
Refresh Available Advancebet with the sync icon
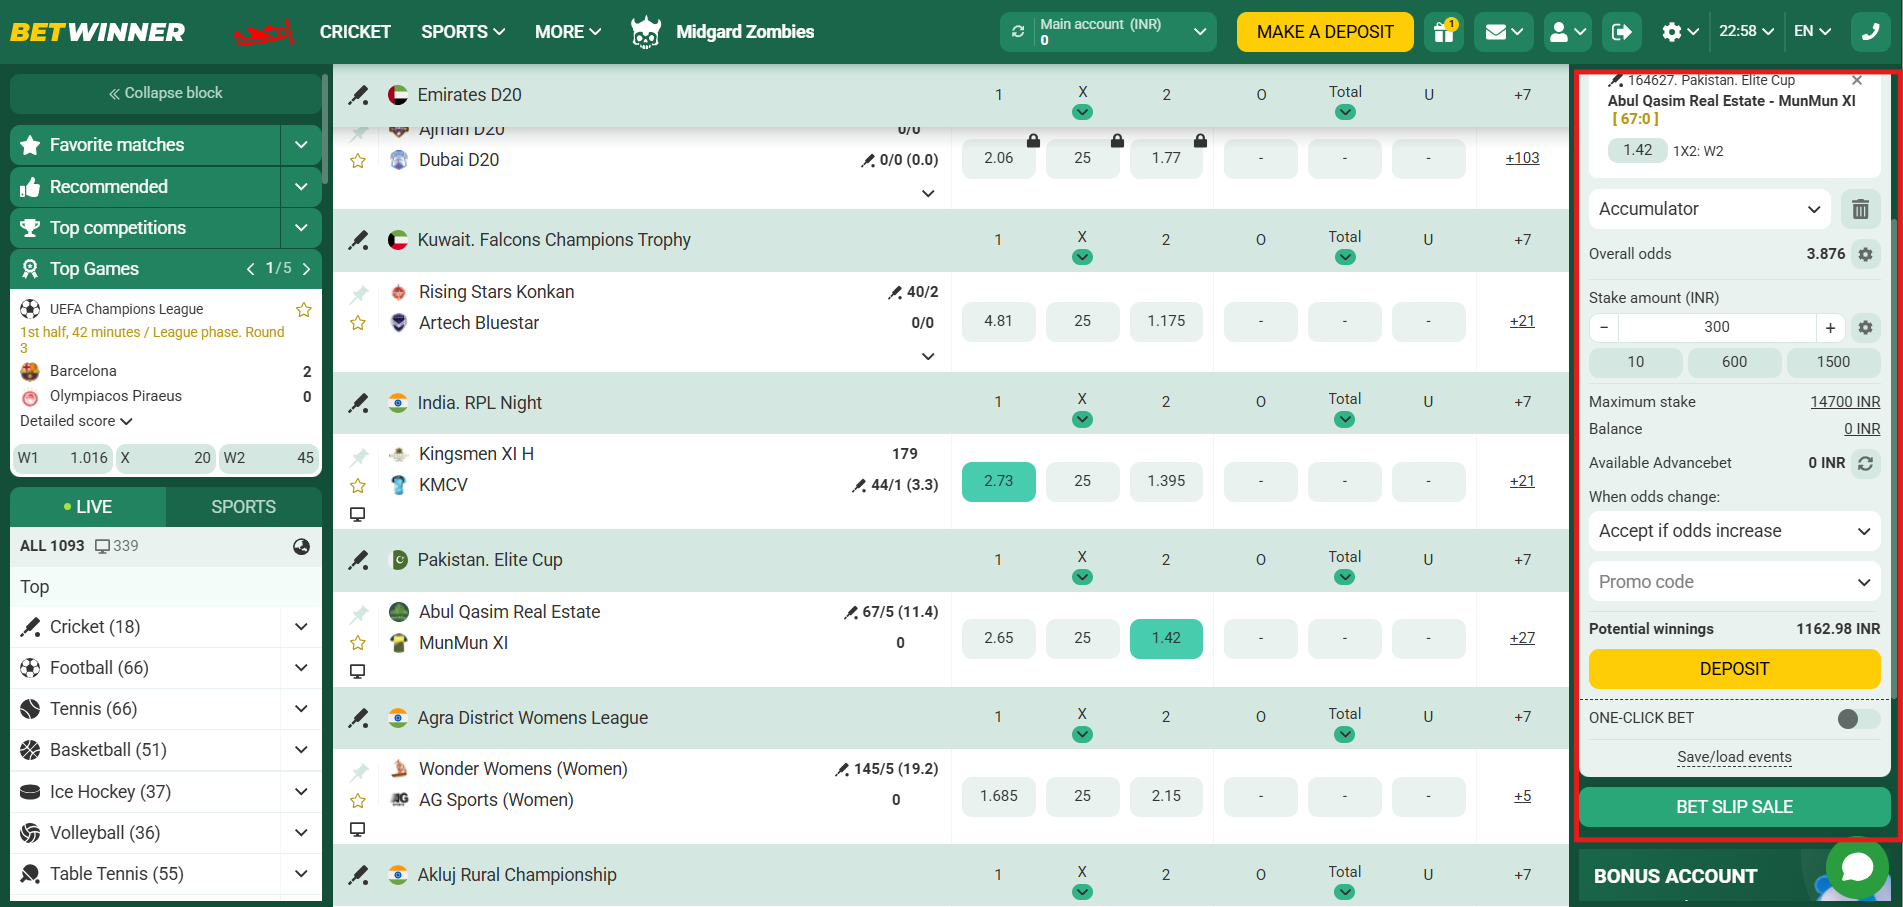[x=1866, y=463]
